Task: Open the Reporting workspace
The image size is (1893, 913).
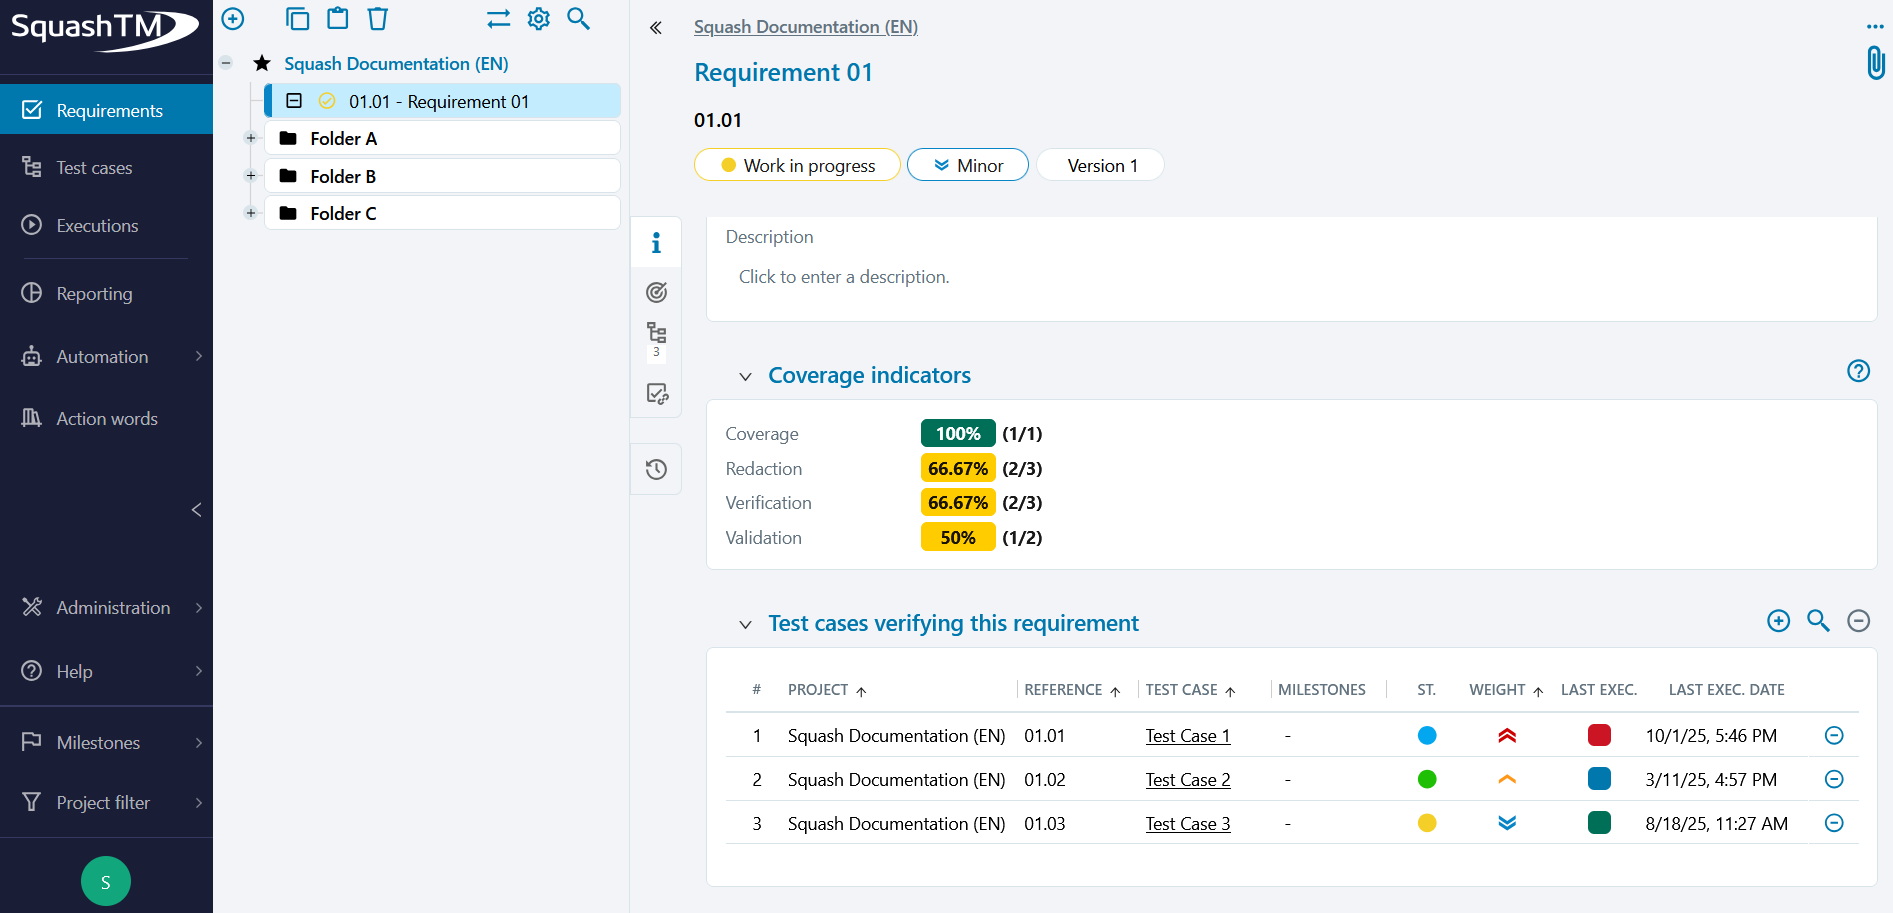Action: (94, 294)
